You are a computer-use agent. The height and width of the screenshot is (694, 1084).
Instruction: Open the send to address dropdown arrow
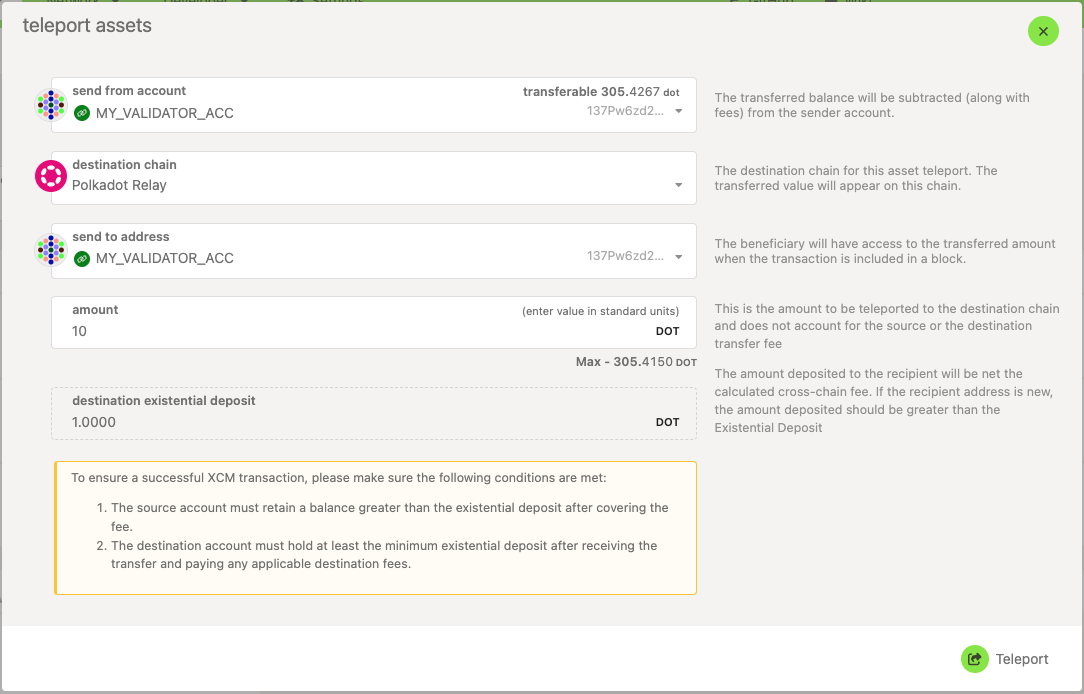tap(678, 256)
